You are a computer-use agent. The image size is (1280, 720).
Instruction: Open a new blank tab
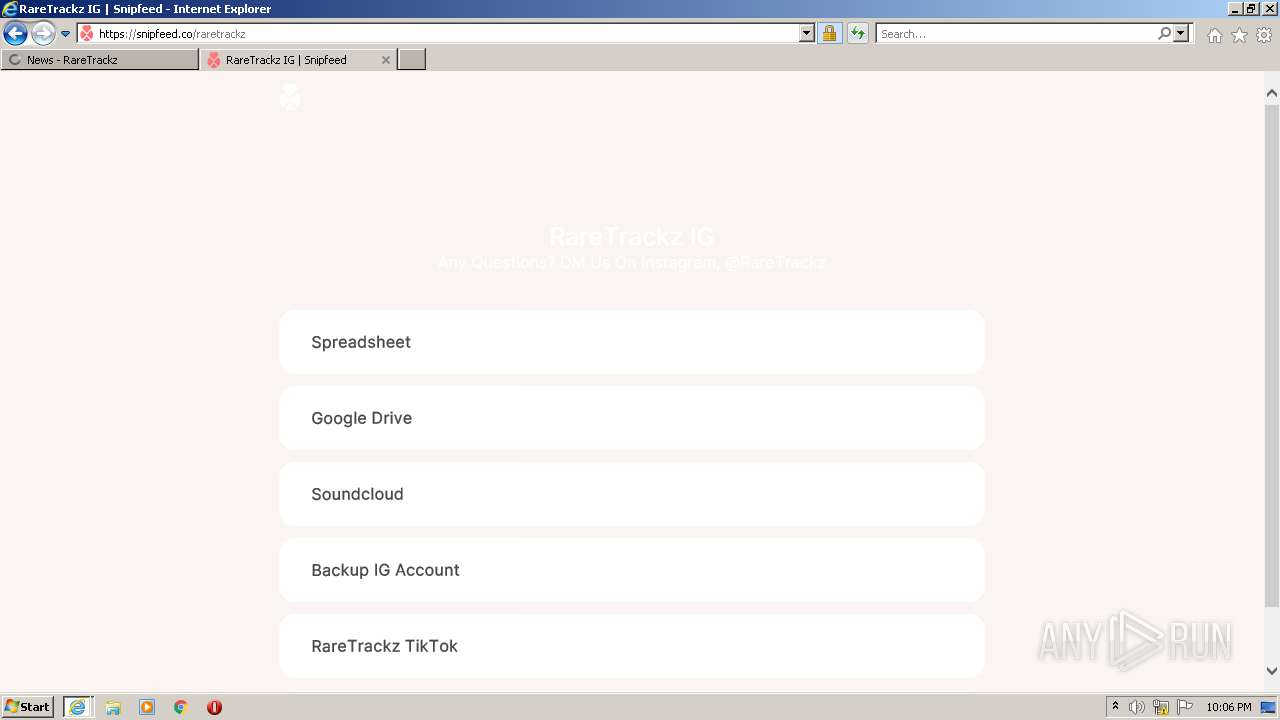412,60
